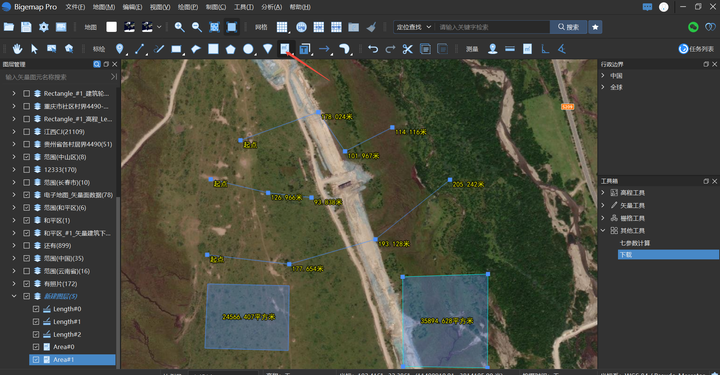Select the circle drawing tool

[x=248, y=49]
